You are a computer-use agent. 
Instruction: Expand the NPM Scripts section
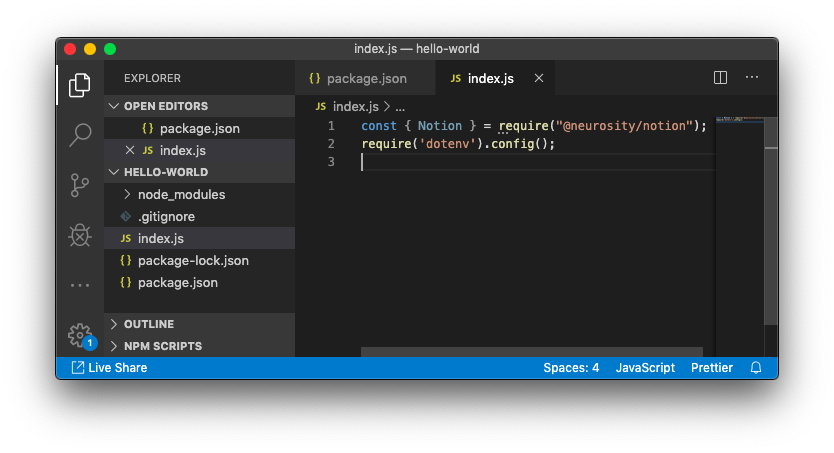coord(162,346)
